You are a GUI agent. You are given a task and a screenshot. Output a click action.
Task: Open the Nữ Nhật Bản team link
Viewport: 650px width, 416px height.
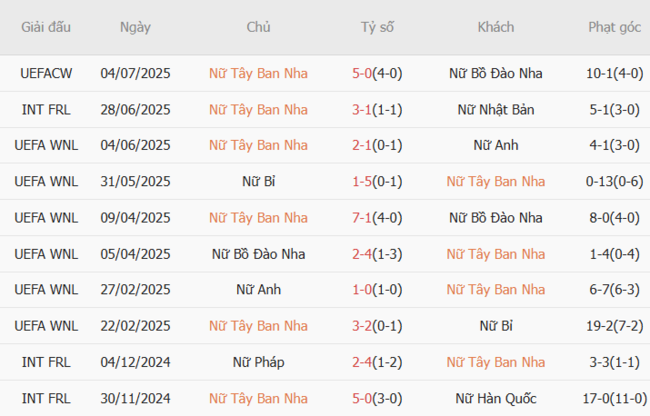496,109
